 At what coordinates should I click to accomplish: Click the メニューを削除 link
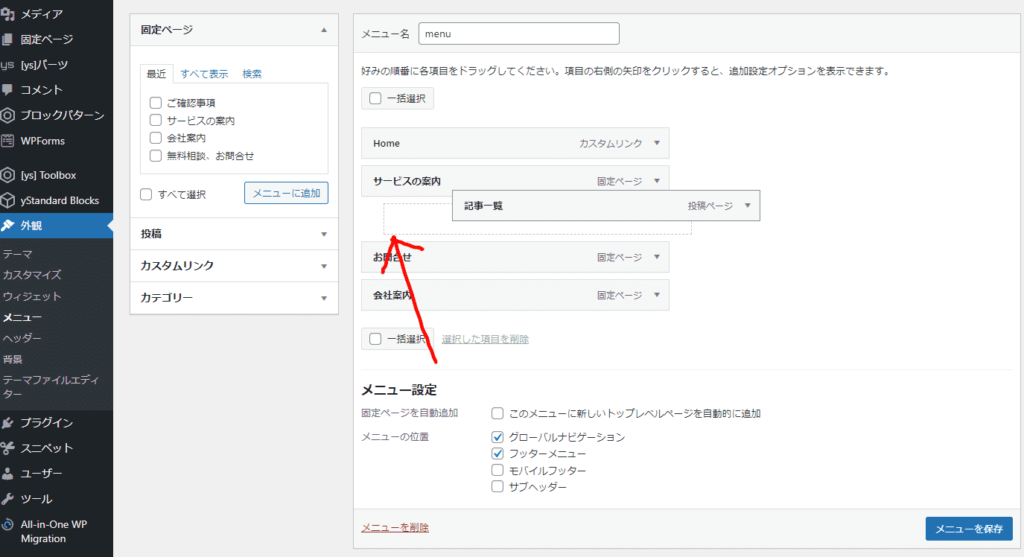click(395, 528)
